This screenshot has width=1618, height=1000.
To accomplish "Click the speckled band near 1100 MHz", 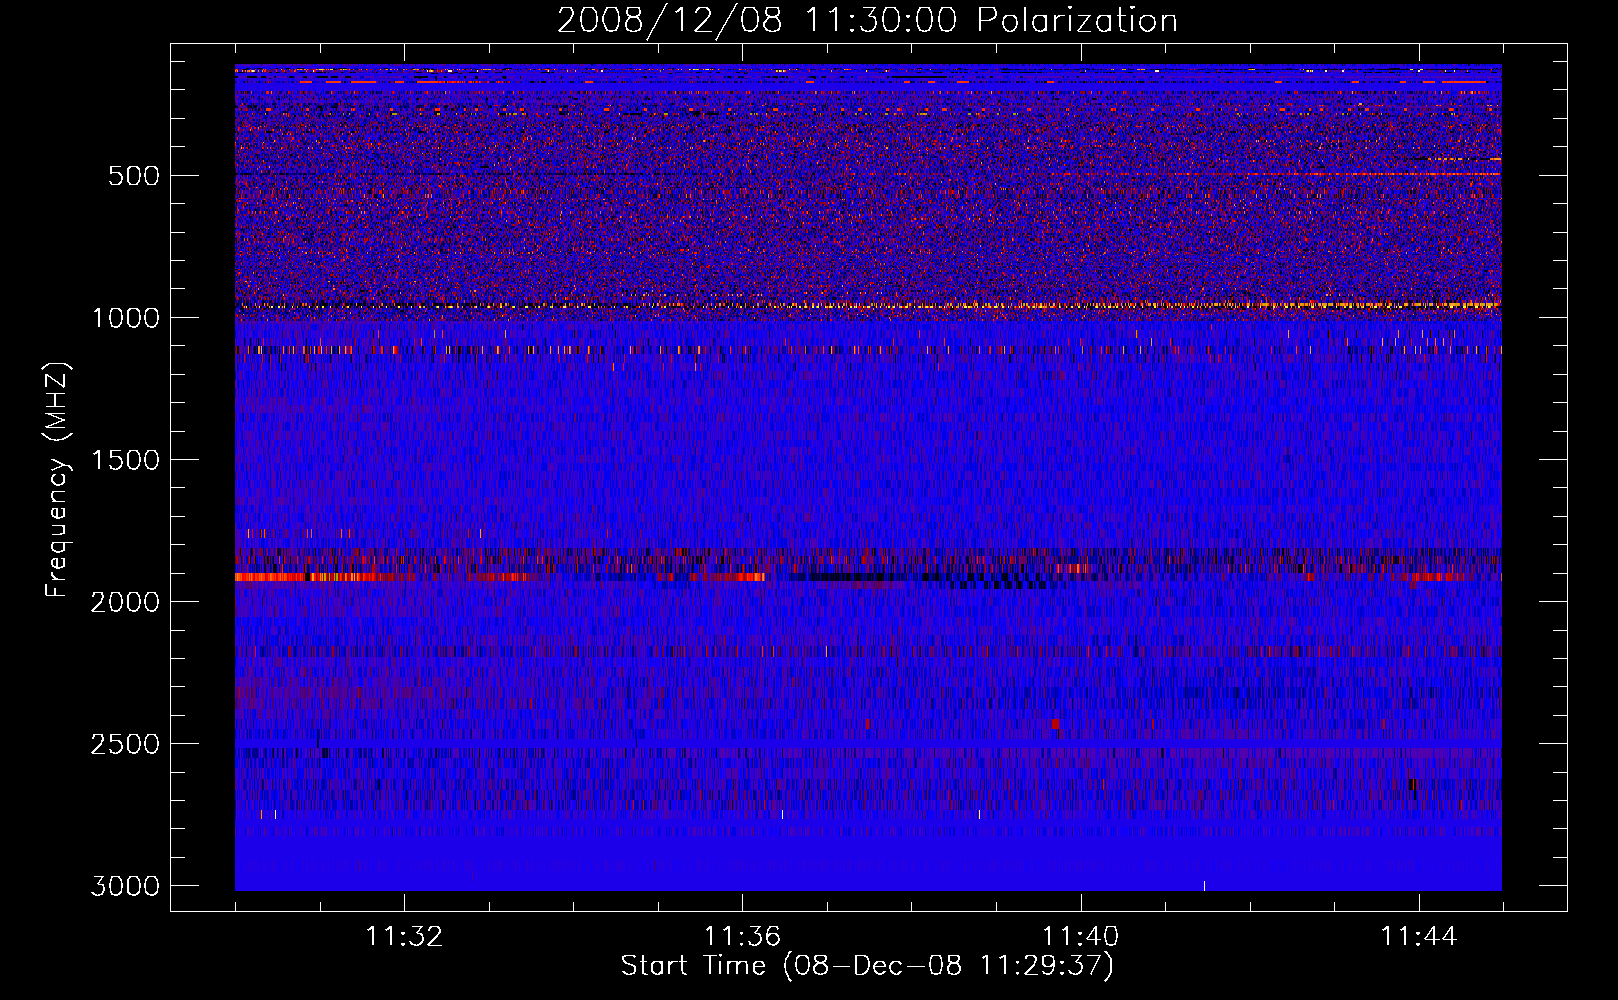I will tap(868, 350).
